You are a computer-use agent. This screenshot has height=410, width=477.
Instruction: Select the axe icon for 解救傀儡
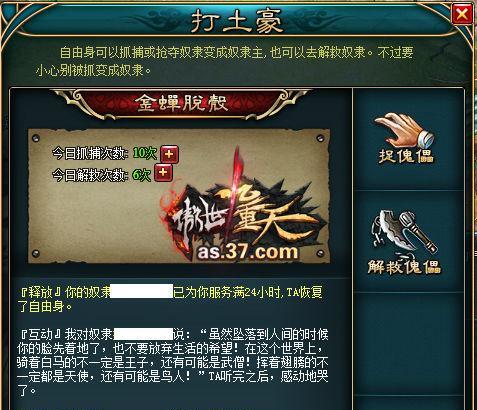coord(404,233)
